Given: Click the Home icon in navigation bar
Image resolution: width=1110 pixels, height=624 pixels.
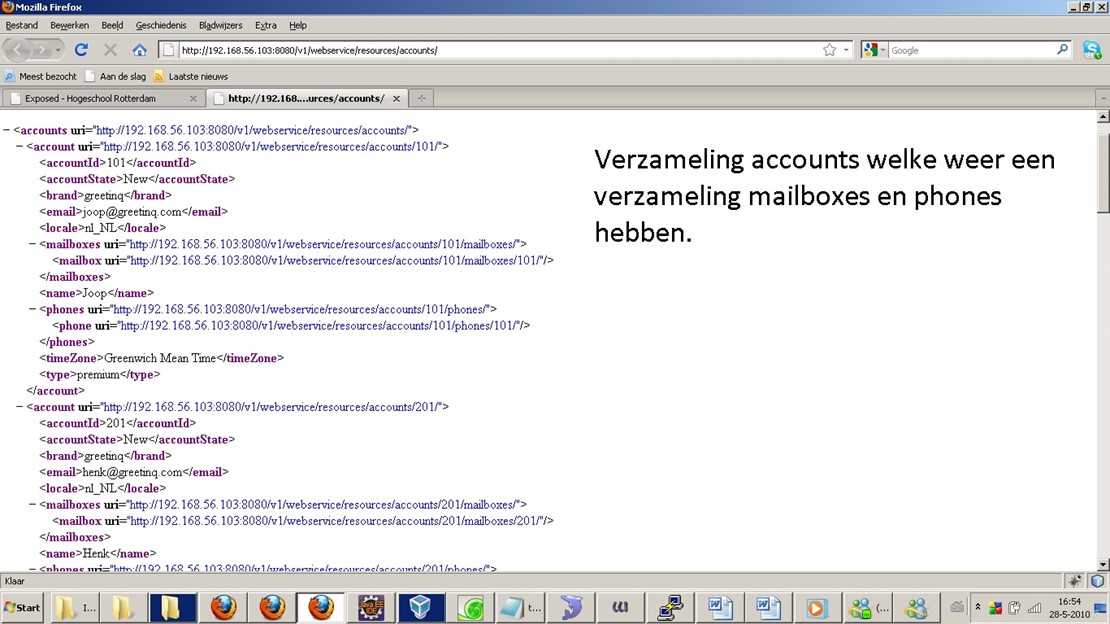Looking at the screenshot, I should click(139, 49).
